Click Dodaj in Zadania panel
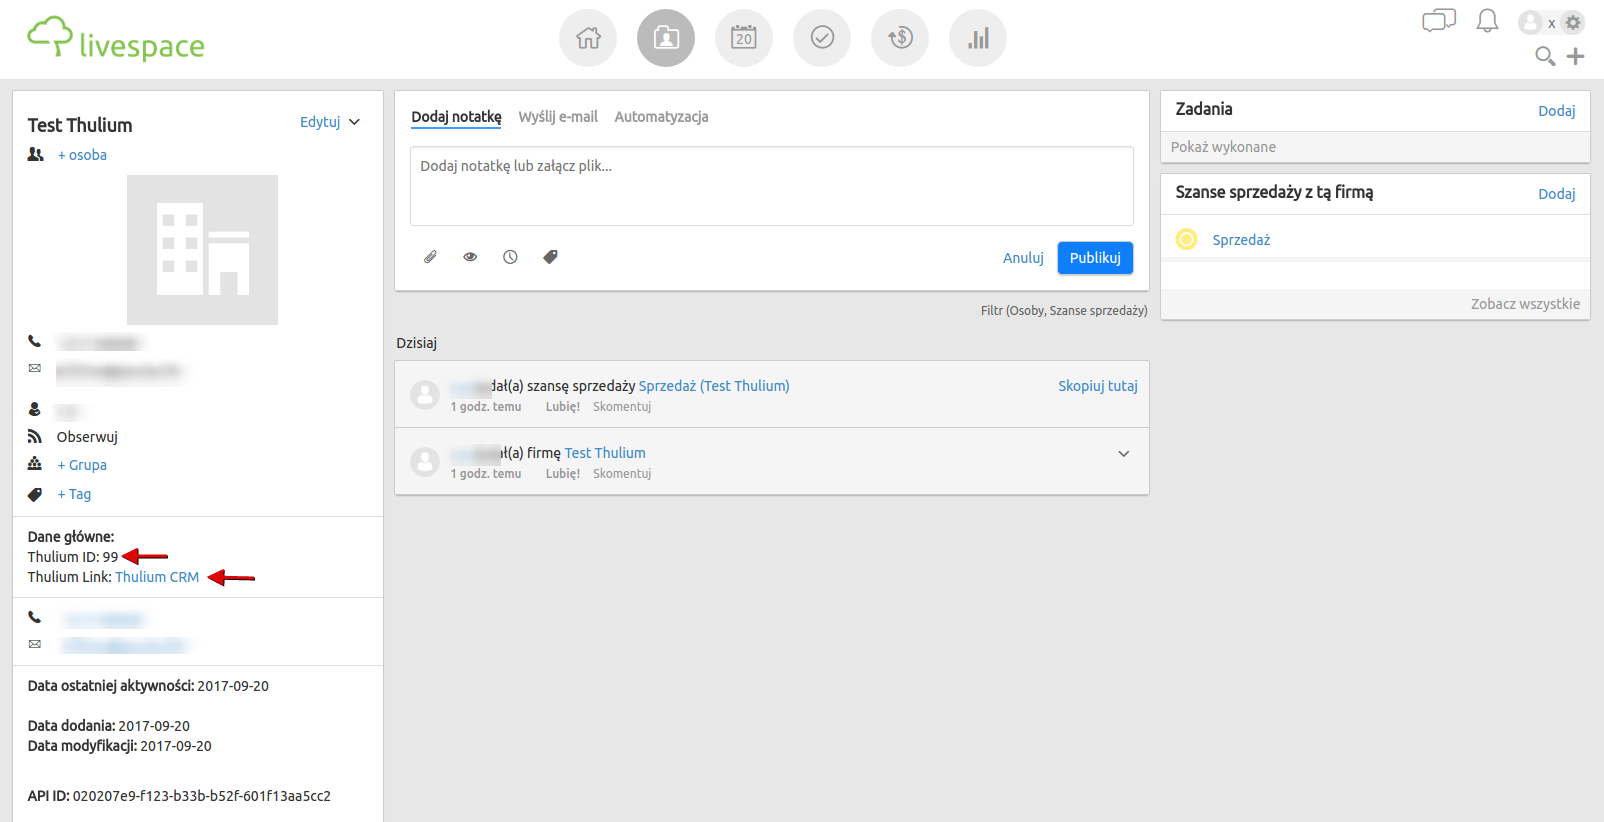The image size is (1604, 822). pos(1557,111)
